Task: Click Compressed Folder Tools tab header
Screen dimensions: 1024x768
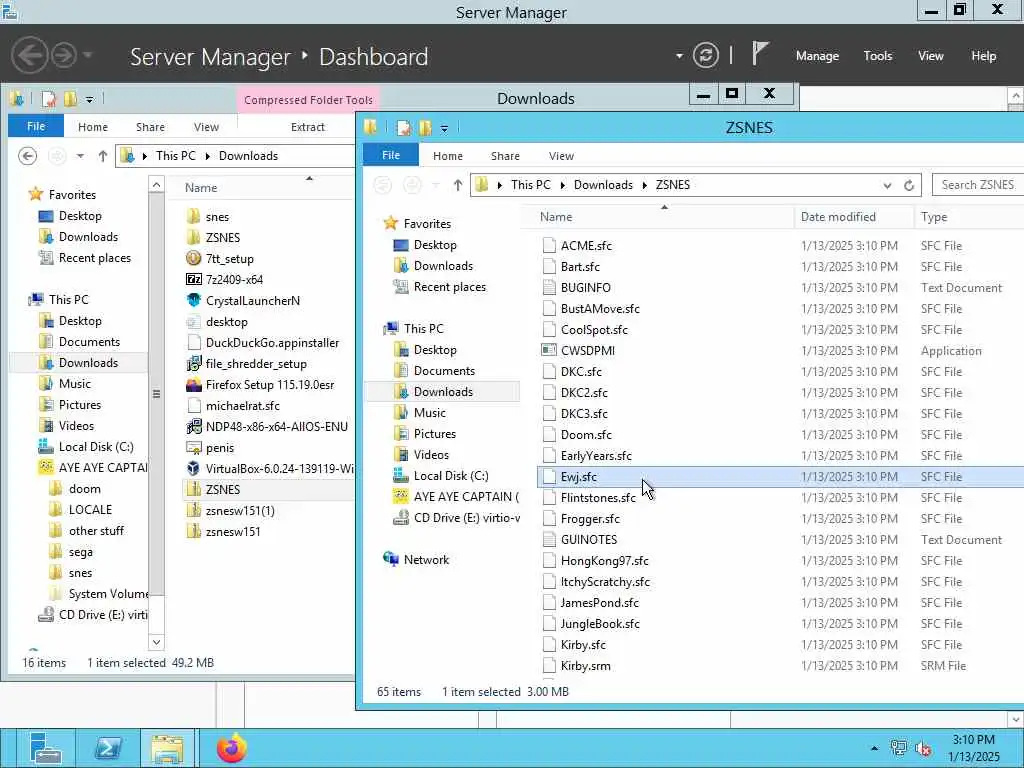Action: tap(308, 100)
